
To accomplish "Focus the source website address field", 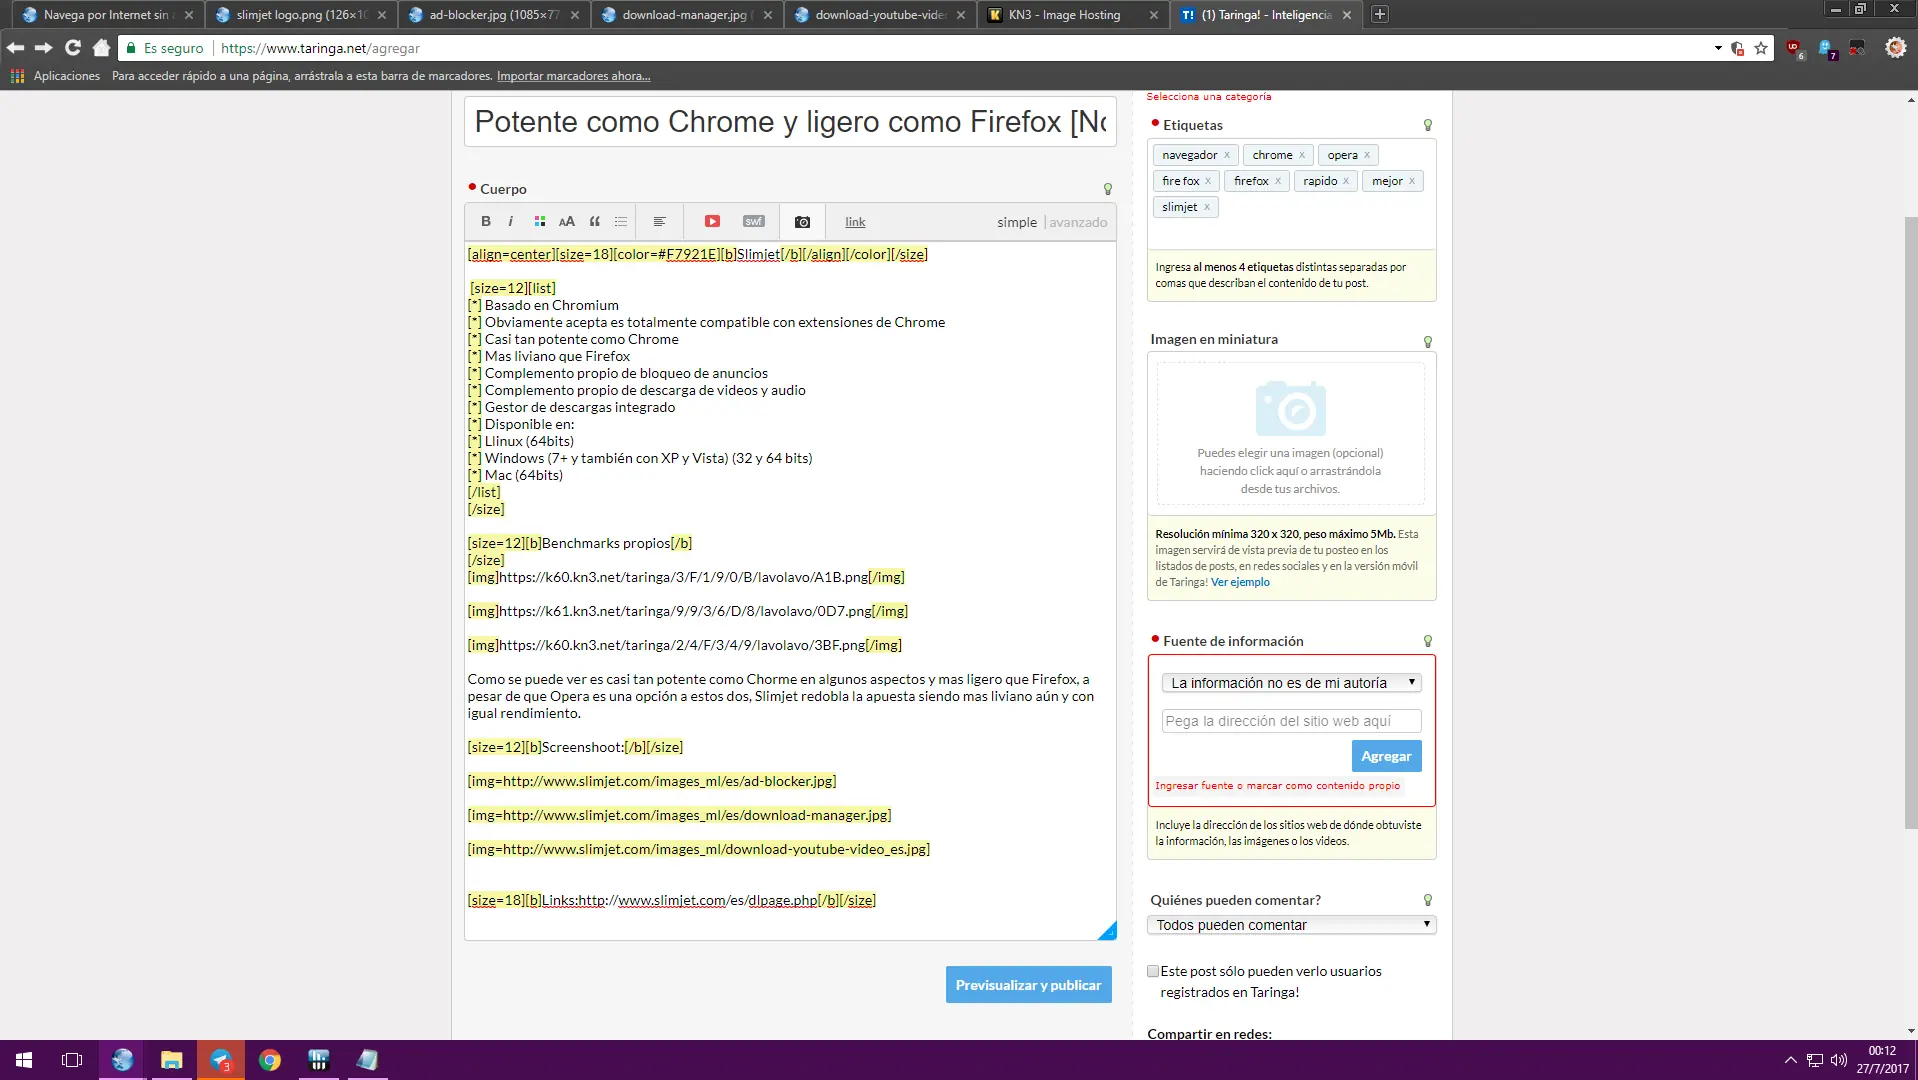I will click(x=1291, y=721).
